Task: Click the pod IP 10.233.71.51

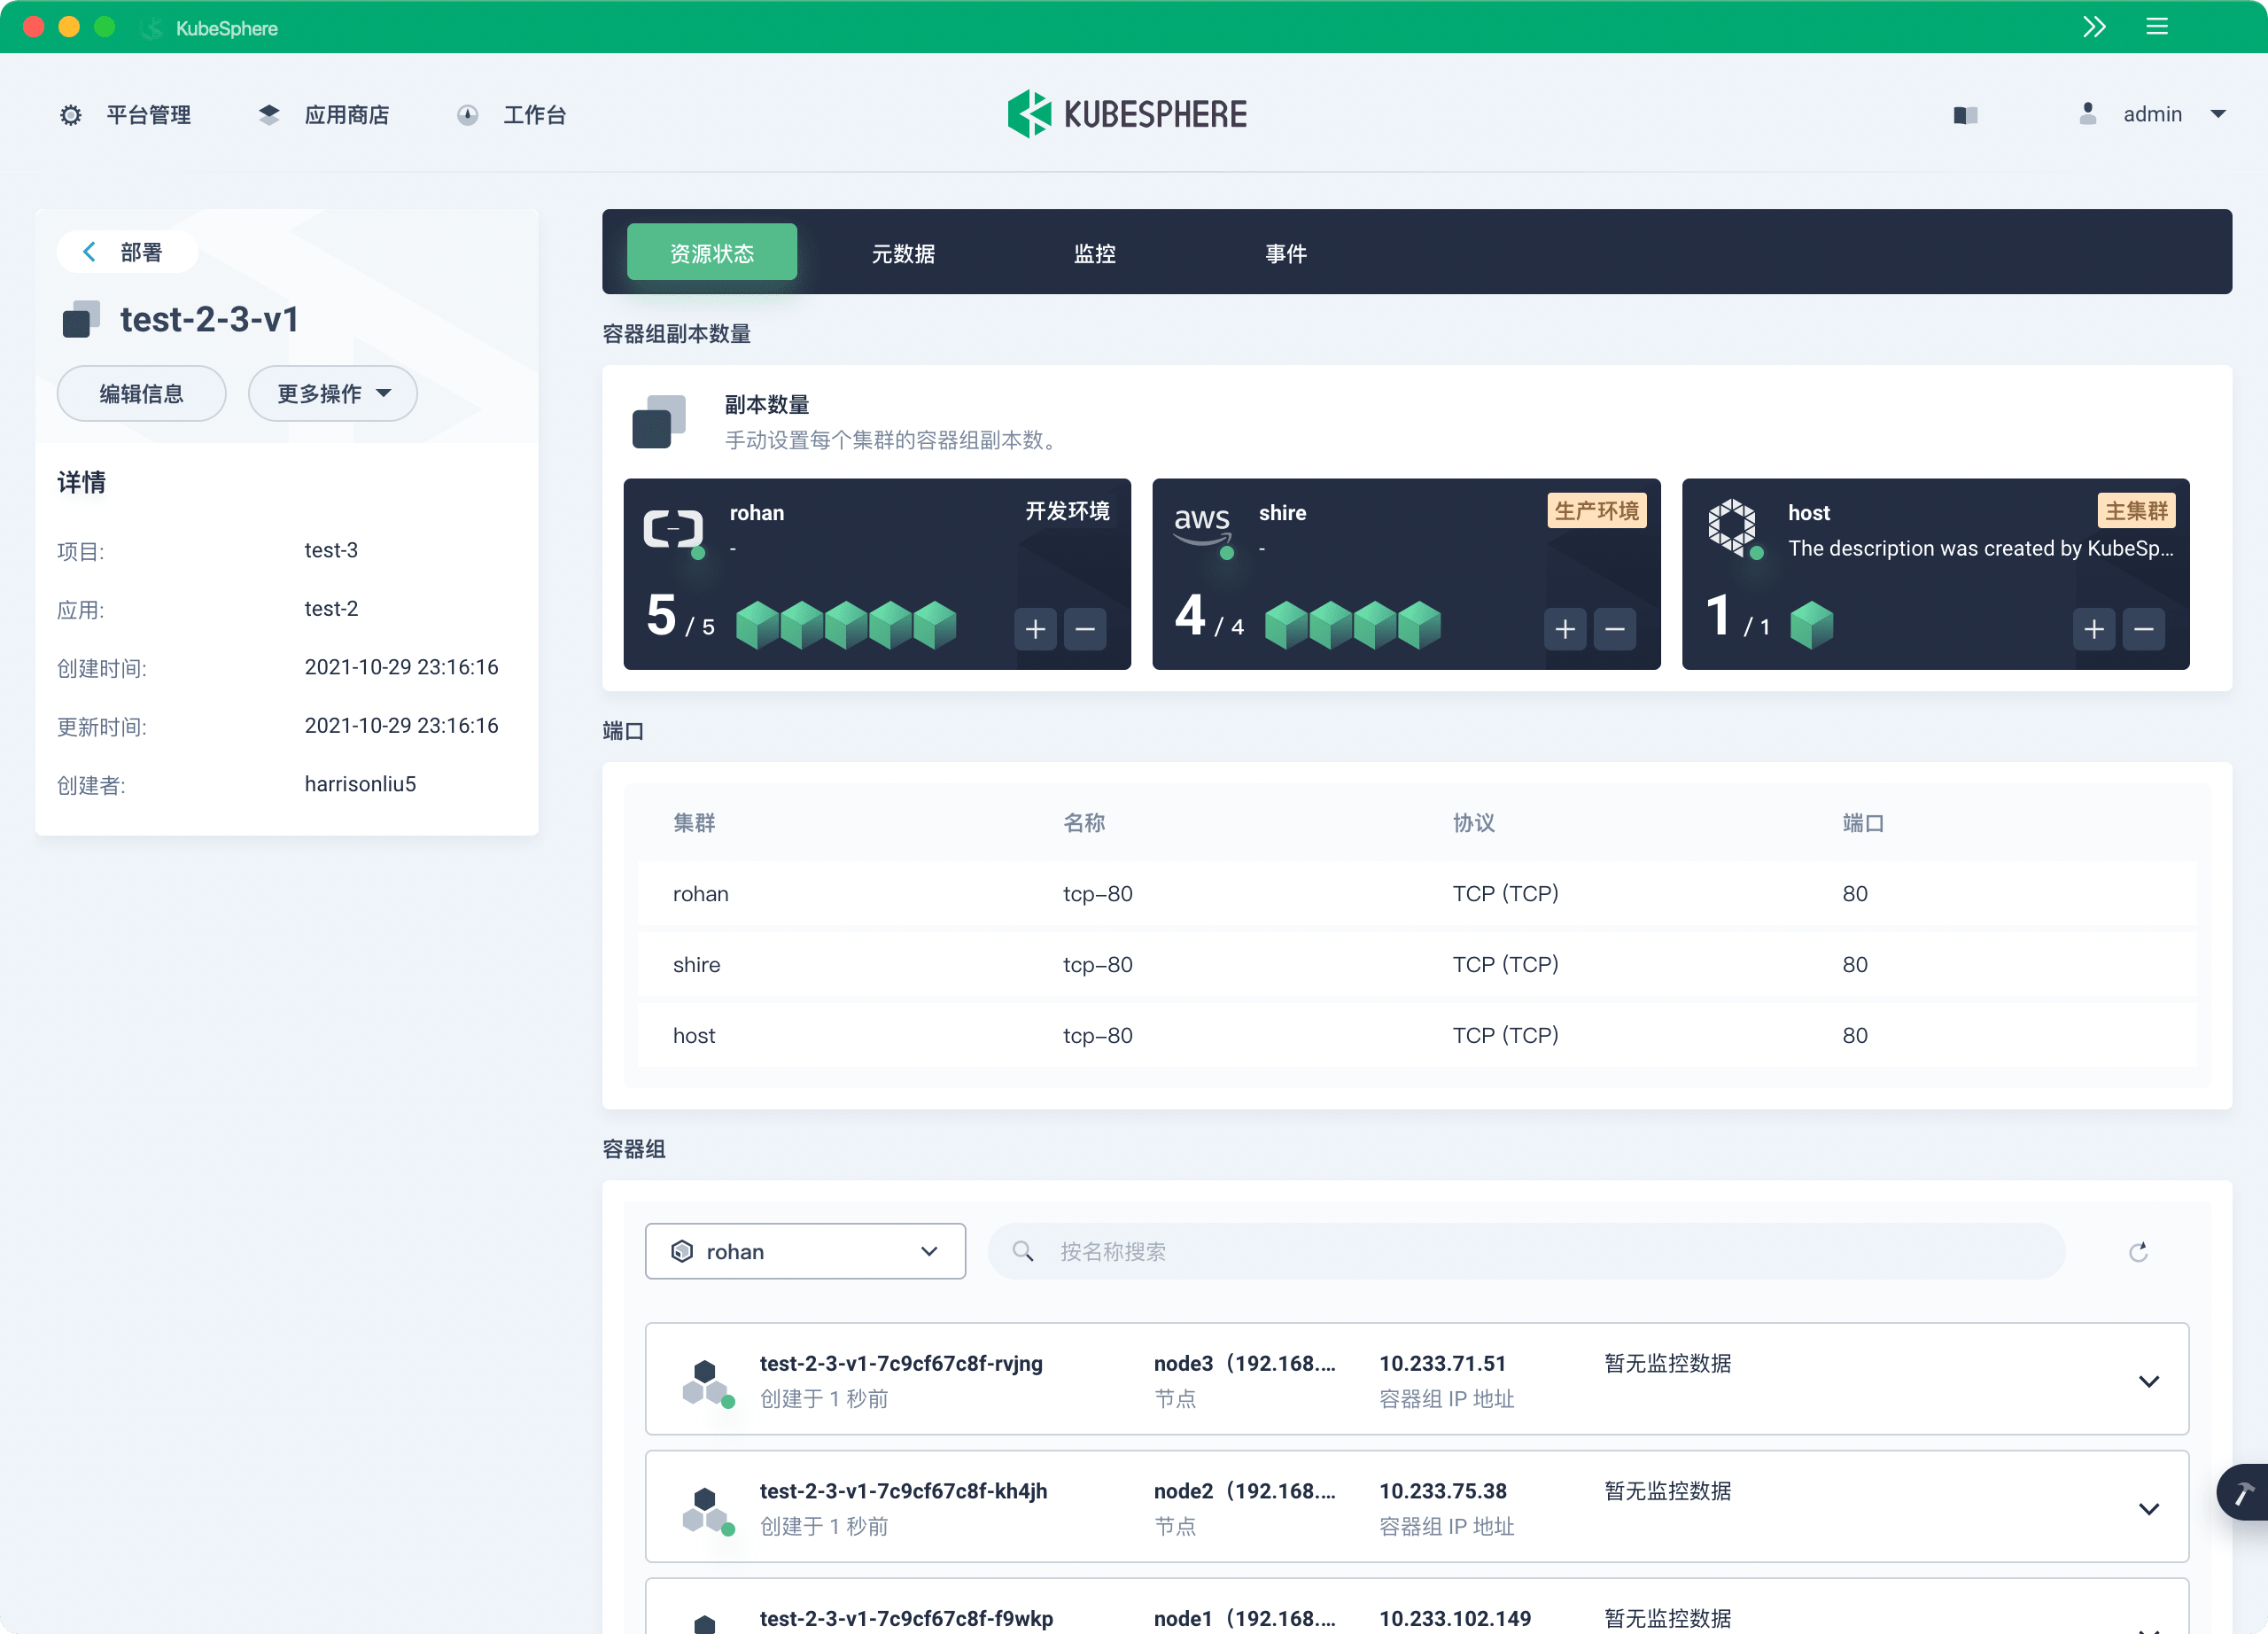Action: click(x=1442, y=1363)
